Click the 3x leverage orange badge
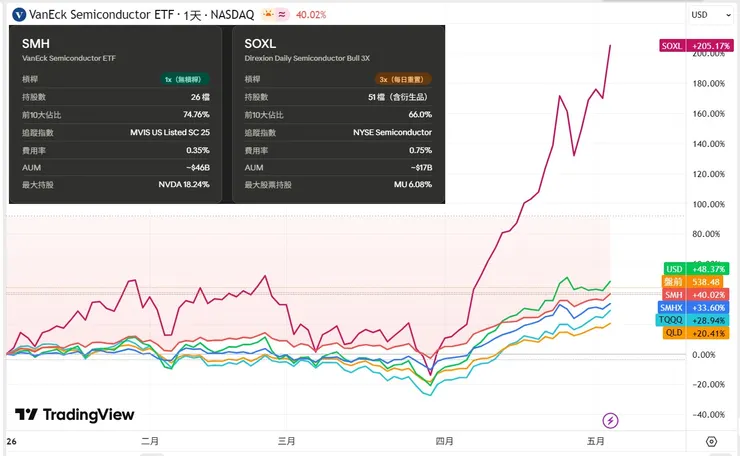 click(x=403, y=79)
